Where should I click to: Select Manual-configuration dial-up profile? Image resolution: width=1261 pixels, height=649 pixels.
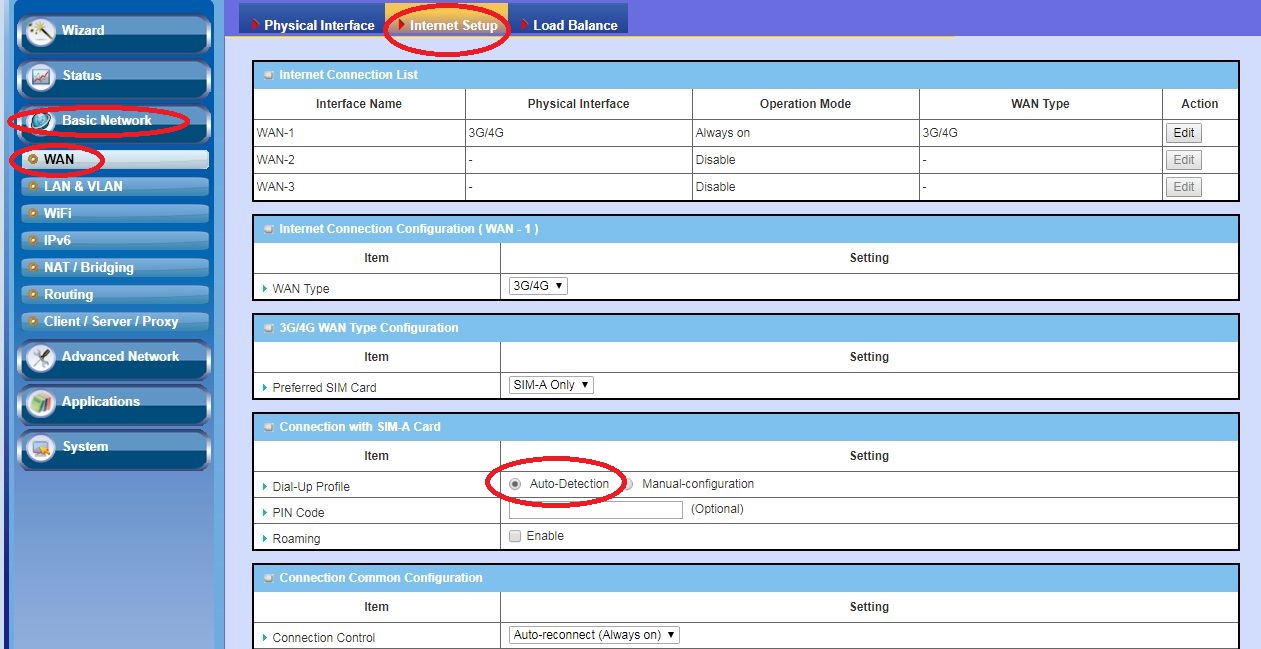[628, 484]
